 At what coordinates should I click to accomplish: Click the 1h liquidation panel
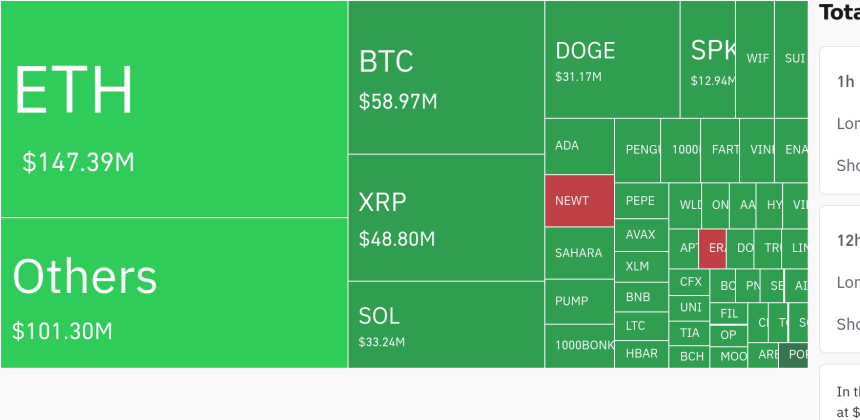click(840, 120)
